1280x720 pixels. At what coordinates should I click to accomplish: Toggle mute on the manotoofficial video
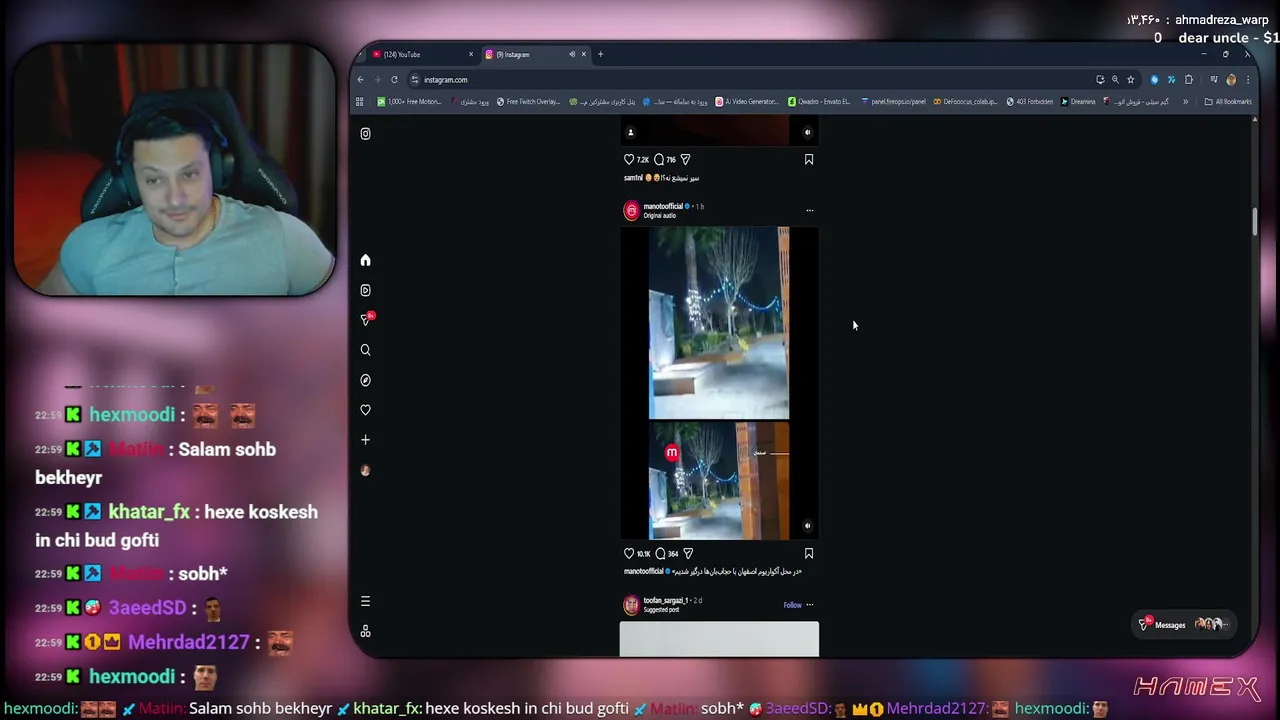coord(808,525)
